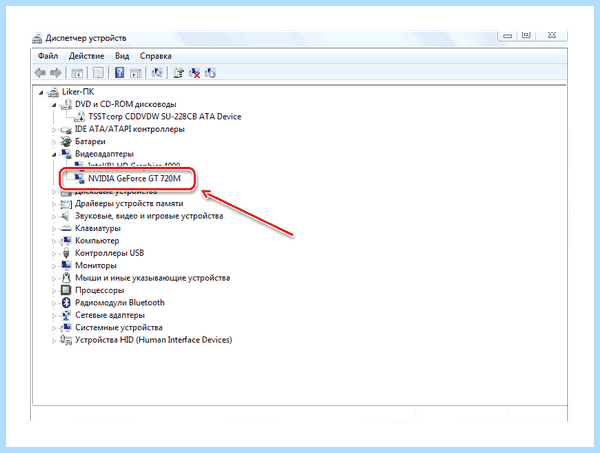Select Устройства HID (Human Interface Devices)
Viewport: 600px width, 453px height.
[153, 340]
